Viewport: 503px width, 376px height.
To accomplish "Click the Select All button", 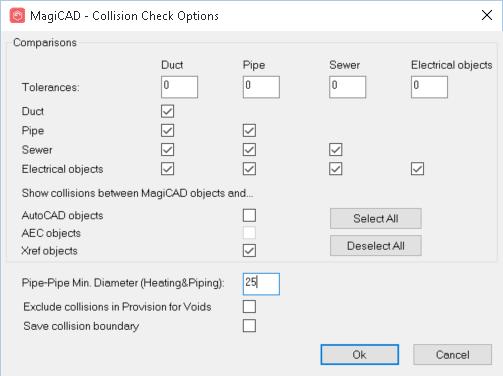I will [x=376, y=219].
